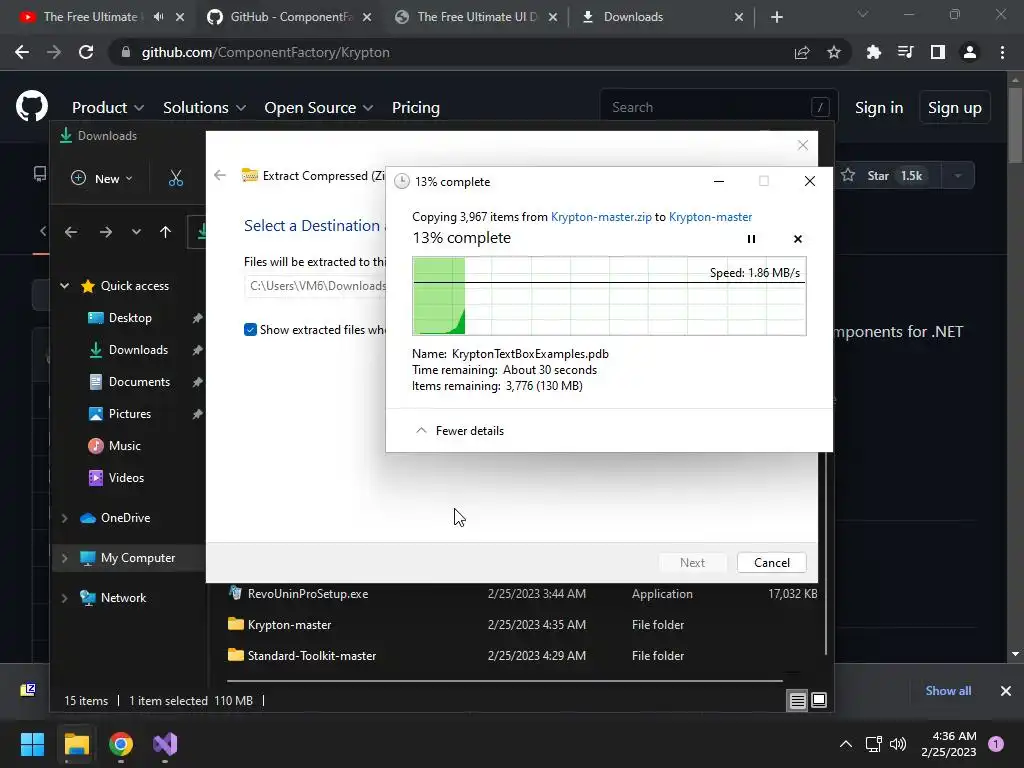Screen dimensions: 1024x768
Task: Open the New dropdown in File Explorer
Action: coord(102,178)
